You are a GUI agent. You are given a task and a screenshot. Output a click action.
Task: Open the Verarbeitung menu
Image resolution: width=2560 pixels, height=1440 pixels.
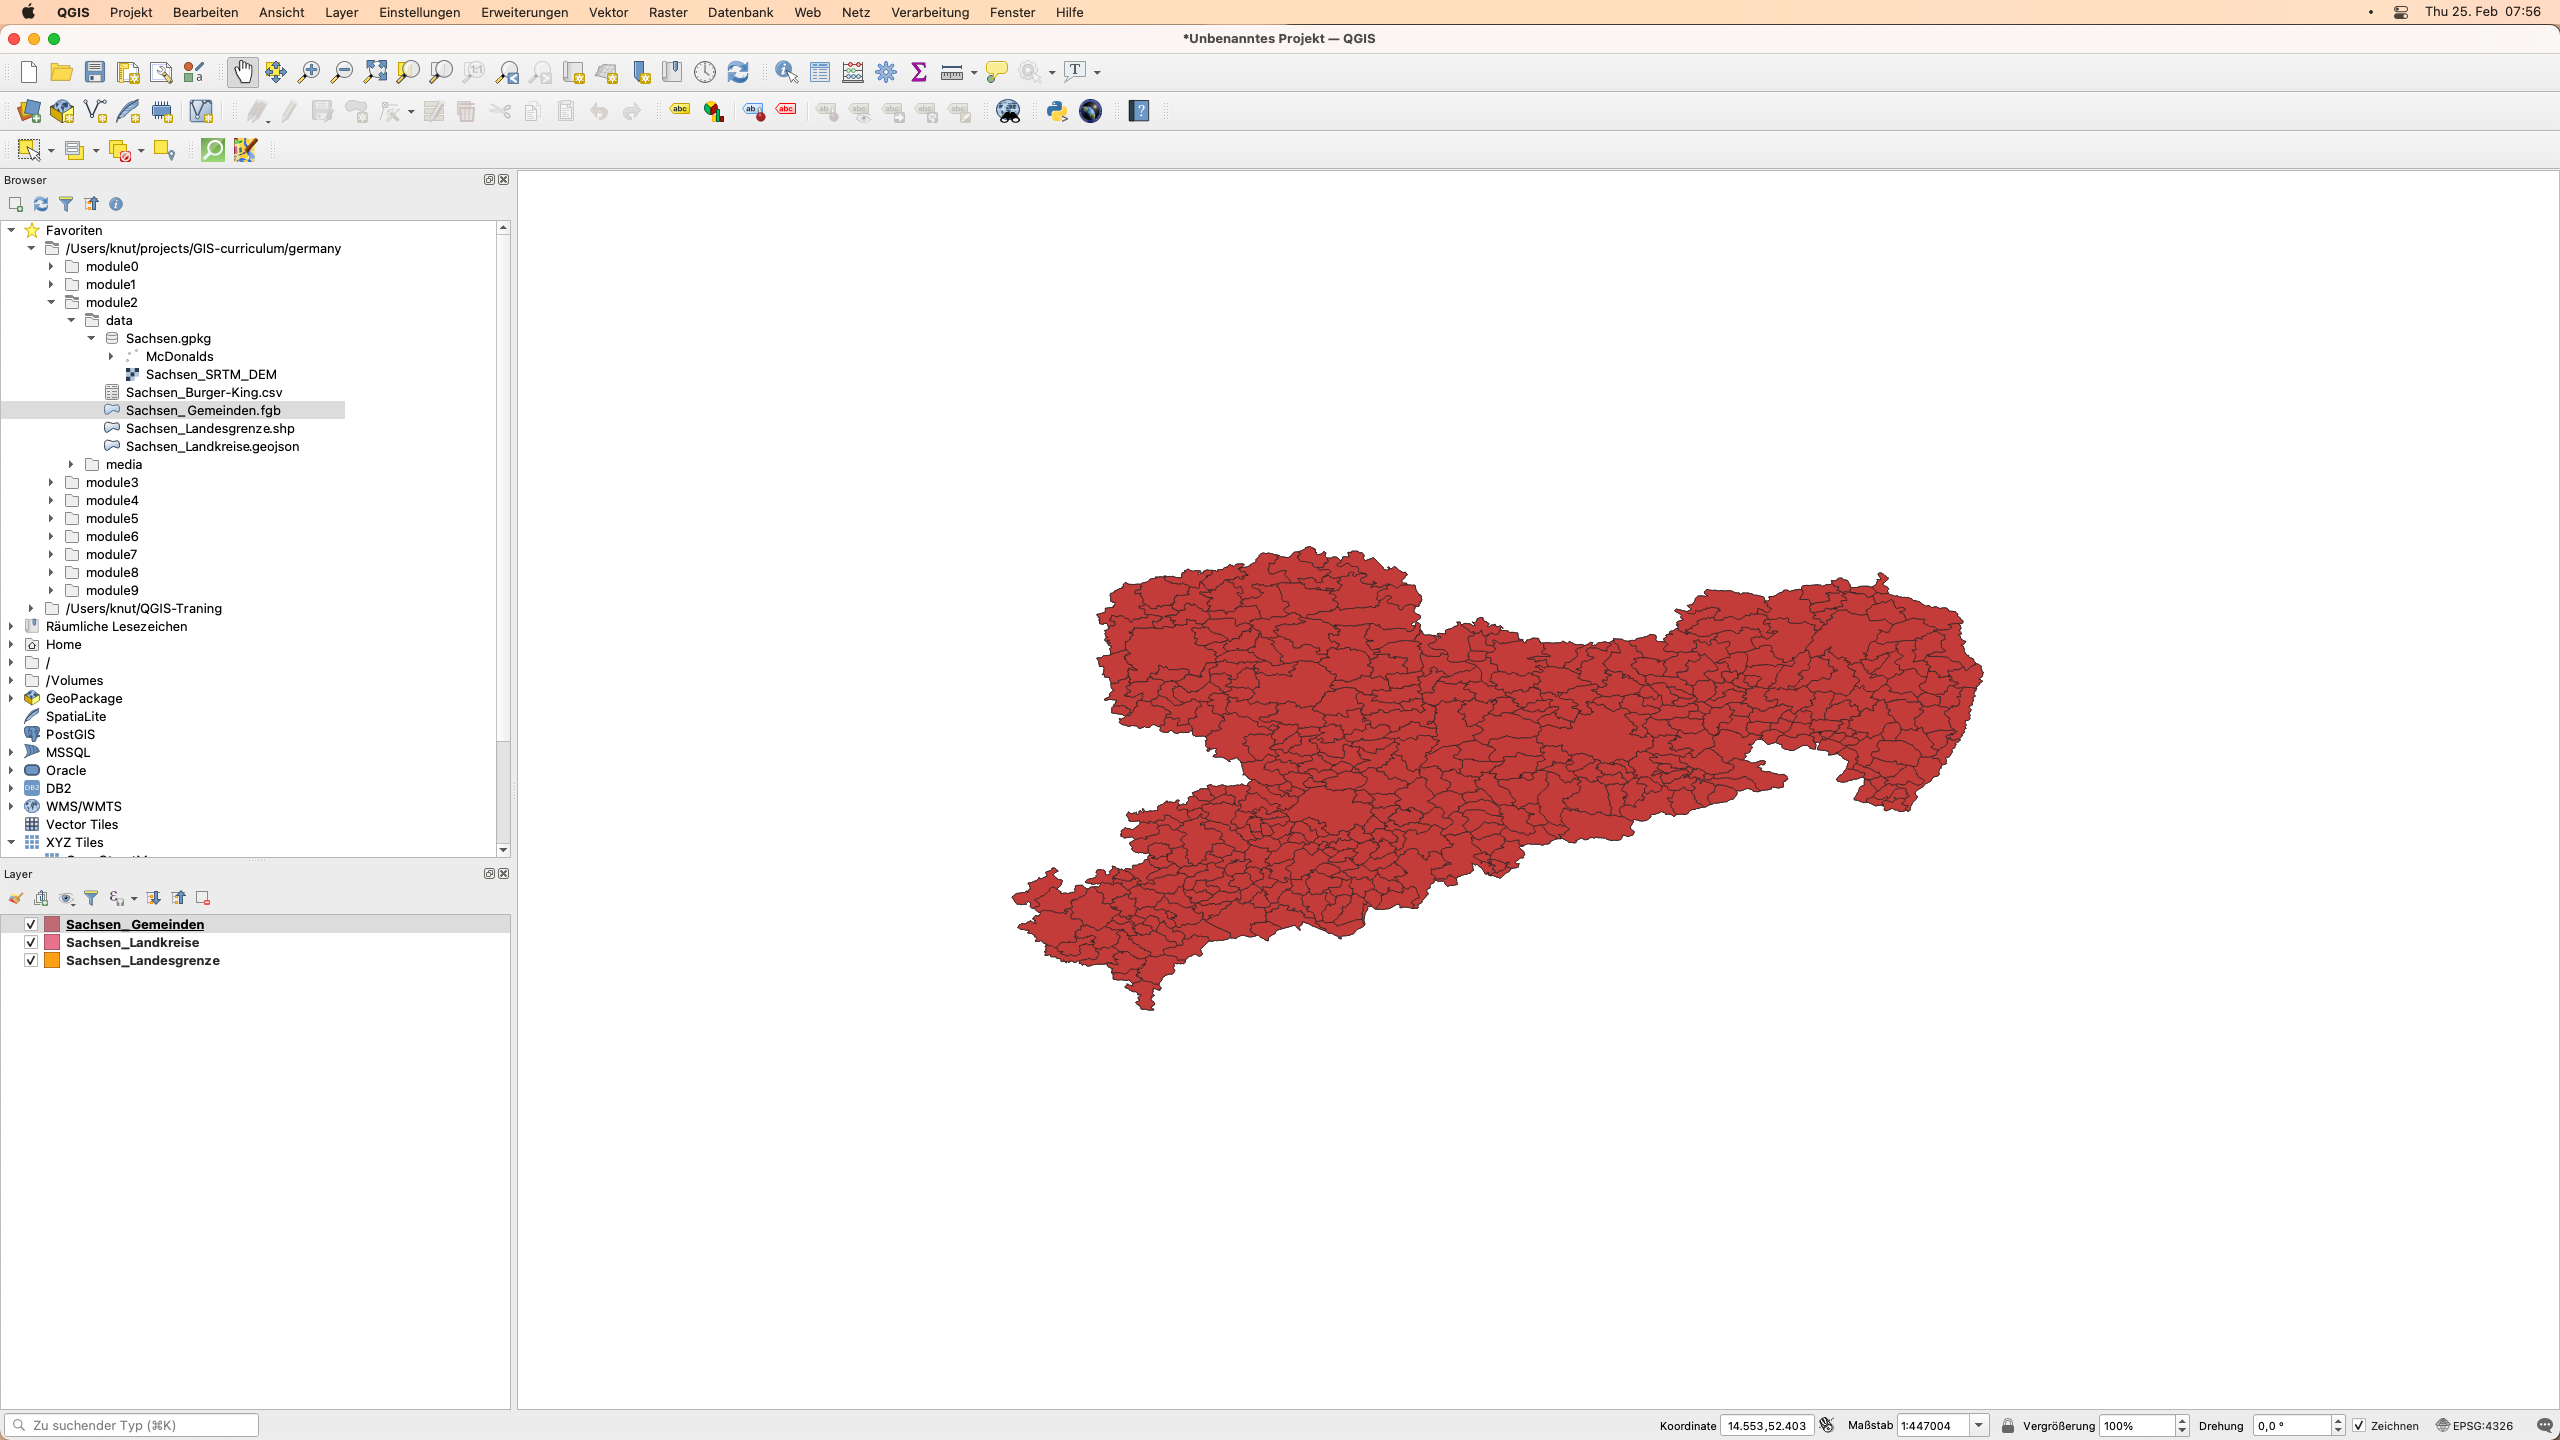click(x=930, y=12)
